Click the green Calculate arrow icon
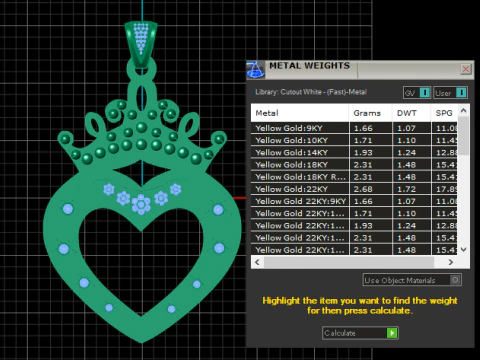480x360 pixels. (x=392, y=333)
